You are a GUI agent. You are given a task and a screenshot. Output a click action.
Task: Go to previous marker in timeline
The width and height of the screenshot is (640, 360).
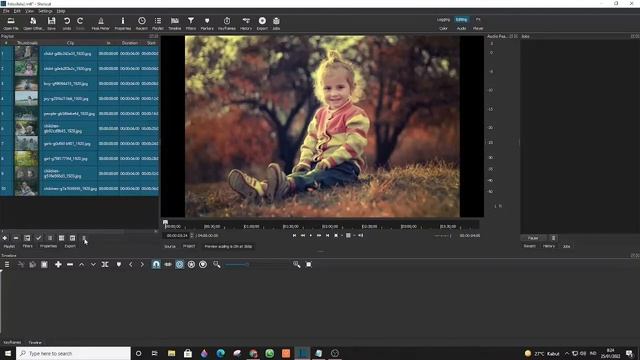[x=131, y=264]
